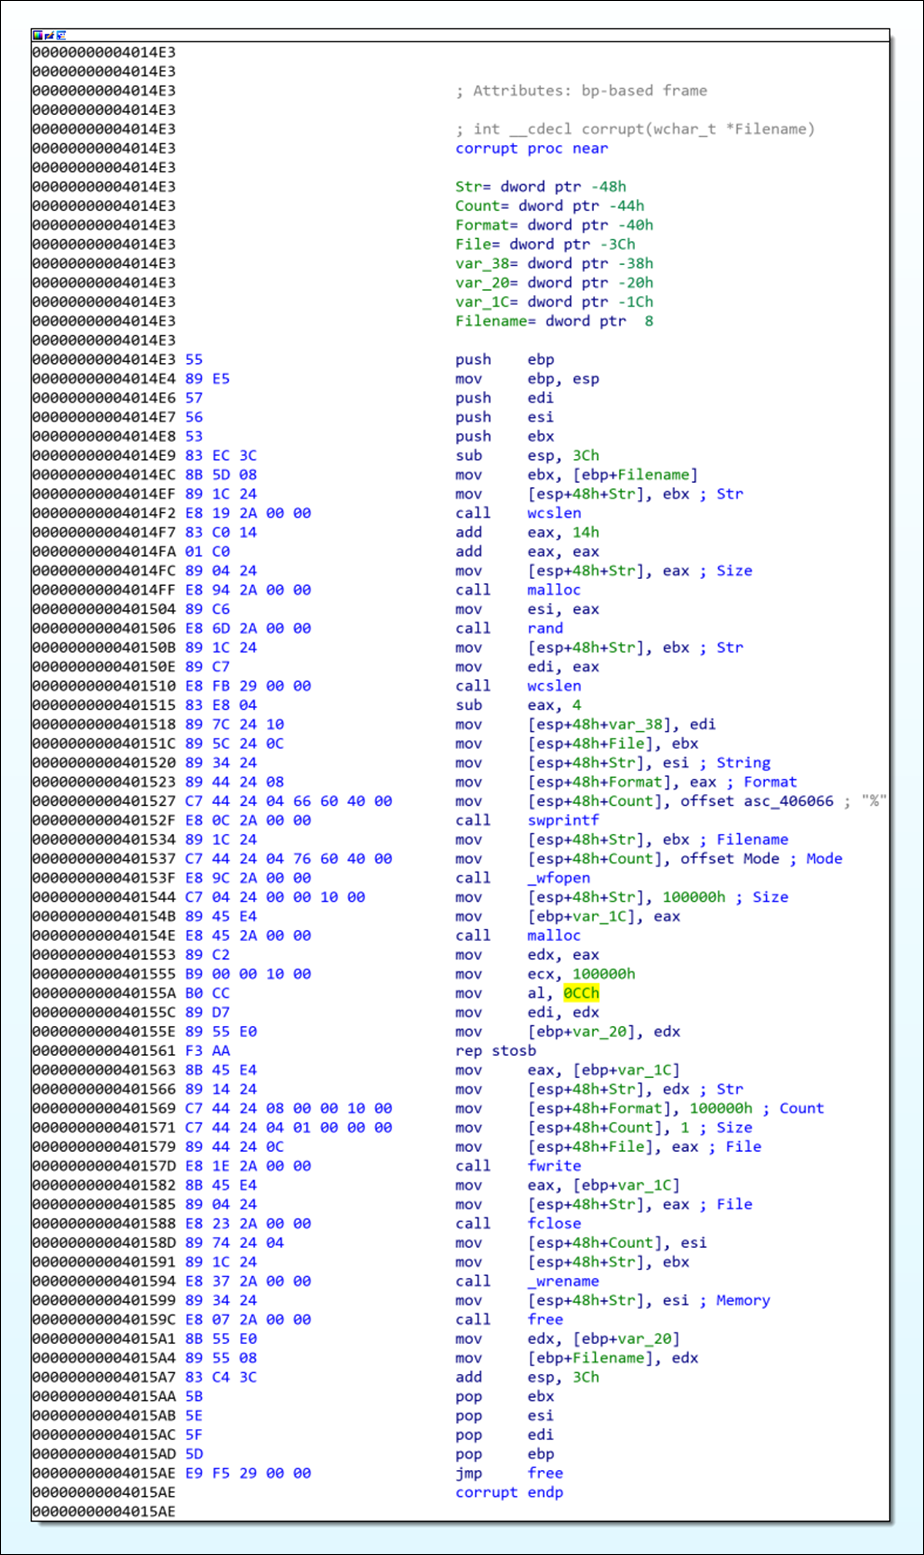Click 'call fclose' instruction
The image size is (924, 1555).
[518, 1224]
